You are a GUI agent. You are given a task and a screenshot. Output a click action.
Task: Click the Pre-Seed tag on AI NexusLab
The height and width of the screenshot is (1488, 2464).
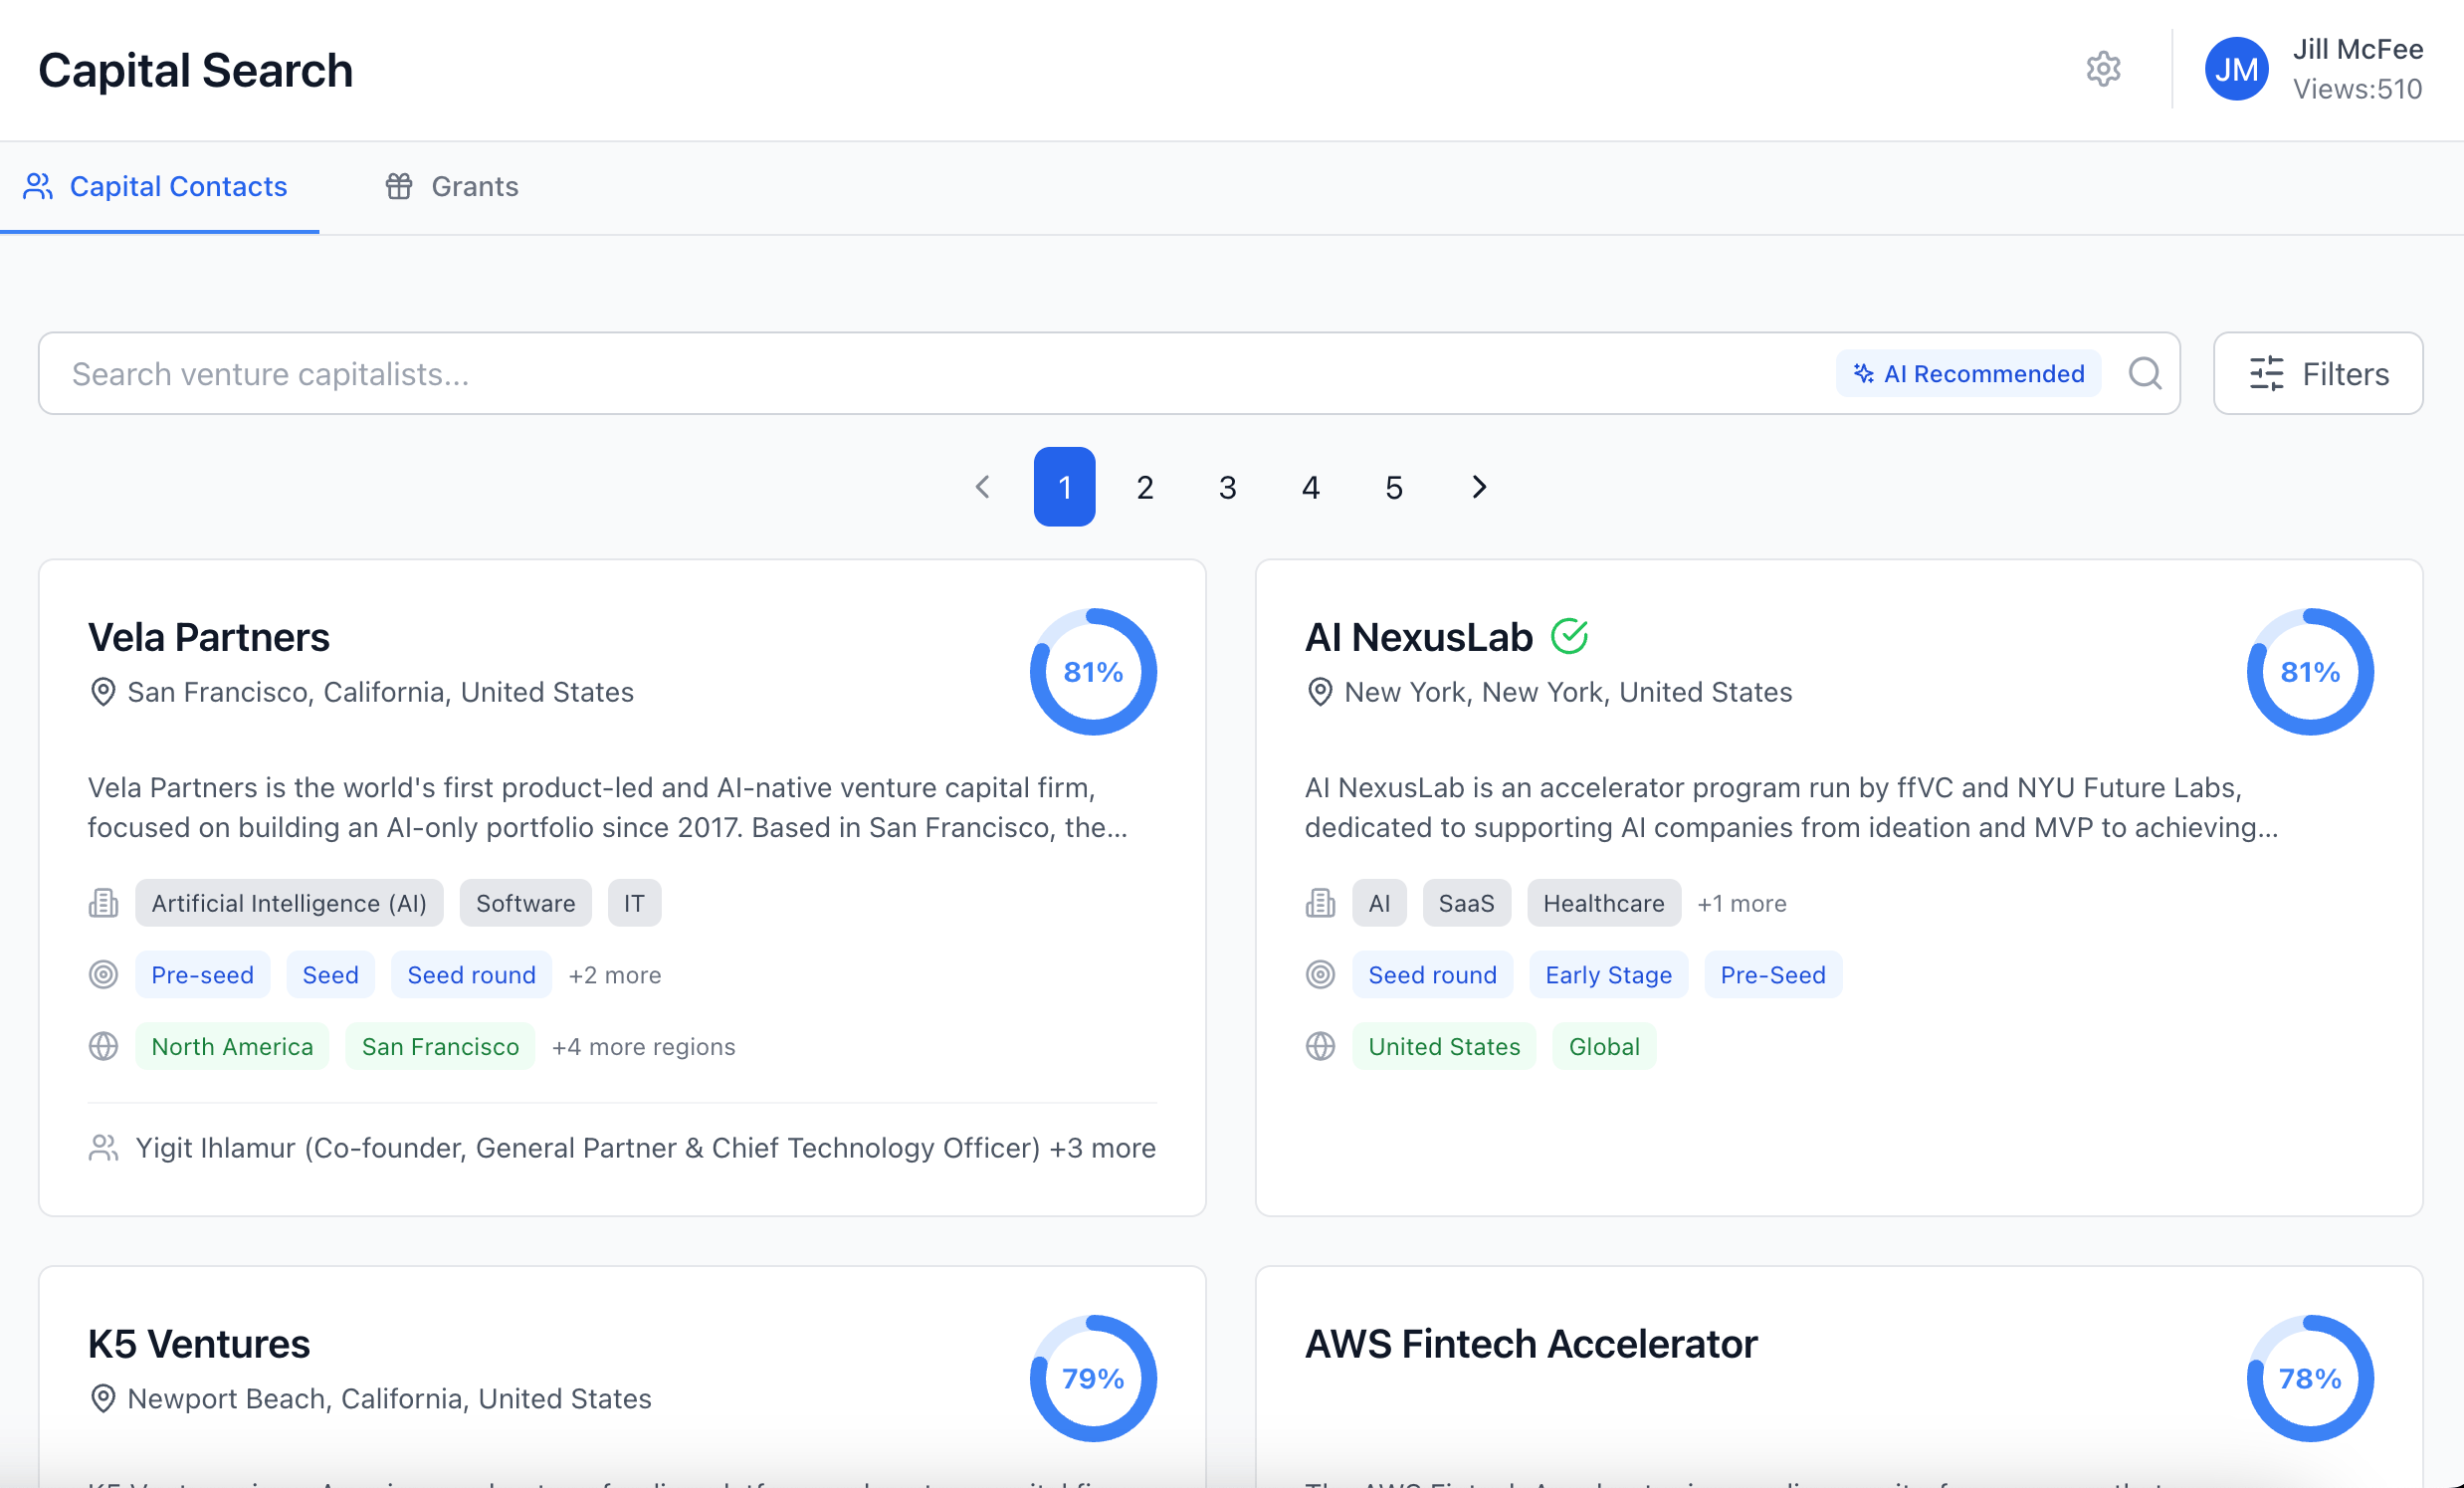click(x=1773, y=975)
